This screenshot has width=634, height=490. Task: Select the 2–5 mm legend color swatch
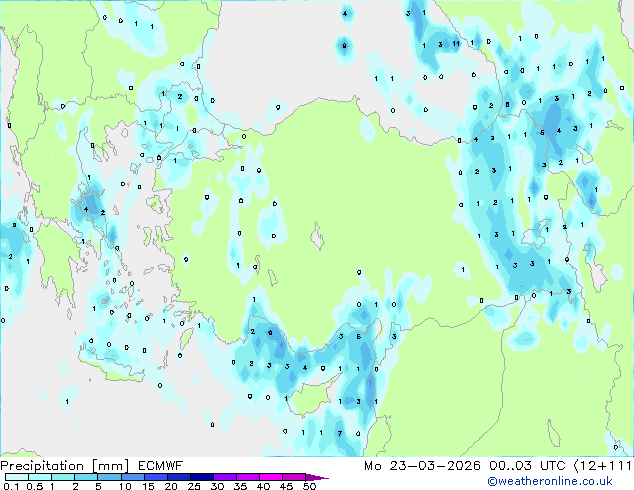coord(86,477)
